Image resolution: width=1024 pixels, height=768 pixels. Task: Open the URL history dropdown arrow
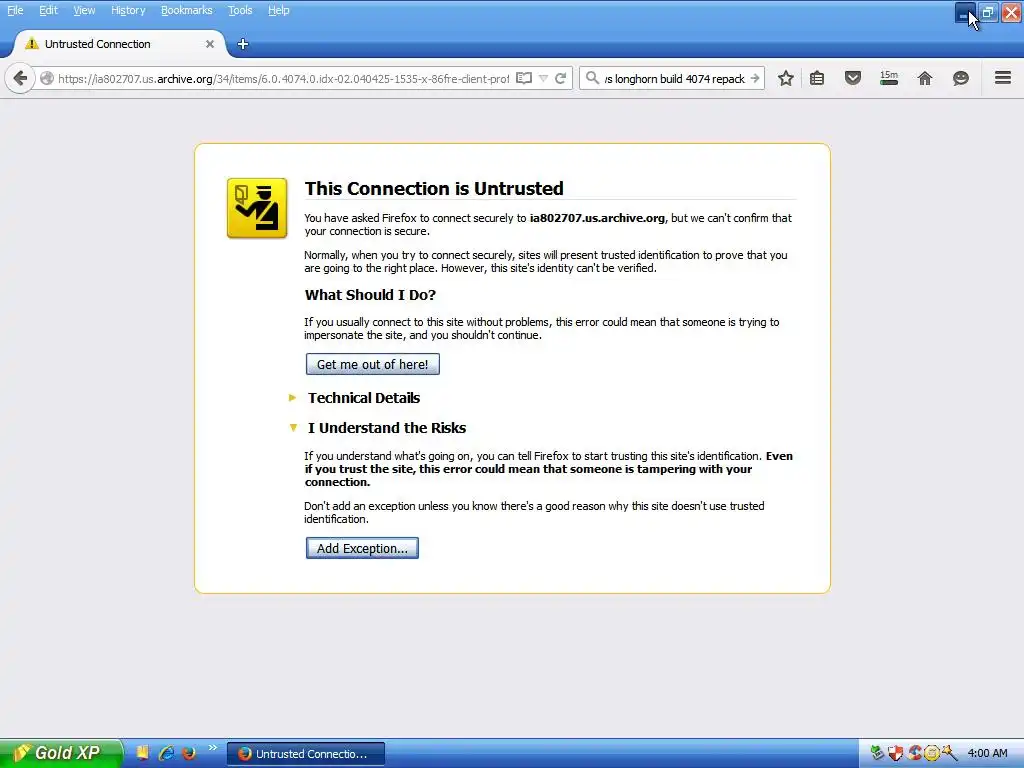click(x=543, y=78)
